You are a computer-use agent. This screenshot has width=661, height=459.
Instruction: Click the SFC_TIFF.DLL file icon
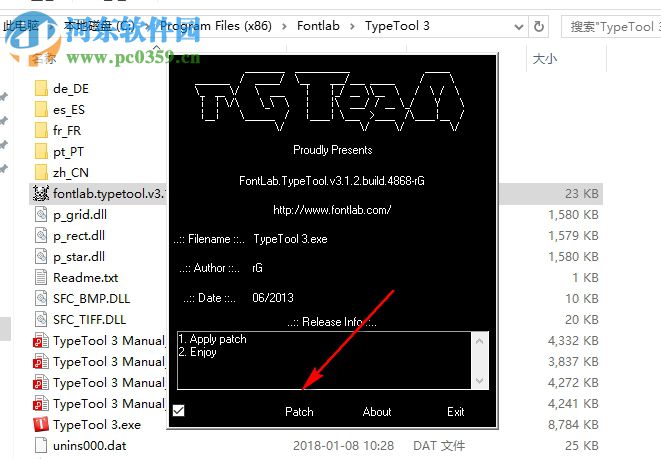click(x=41, y=319)
